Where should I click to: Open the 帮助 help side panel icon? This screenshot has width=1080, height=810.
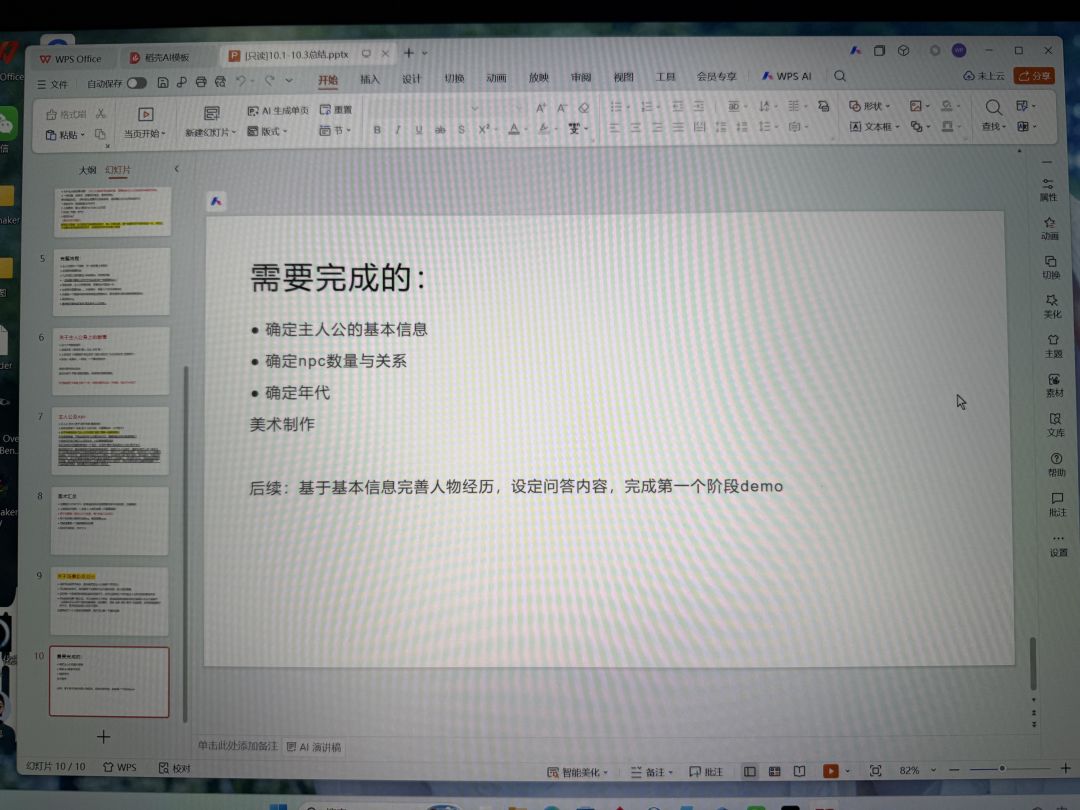[1057, 465]
